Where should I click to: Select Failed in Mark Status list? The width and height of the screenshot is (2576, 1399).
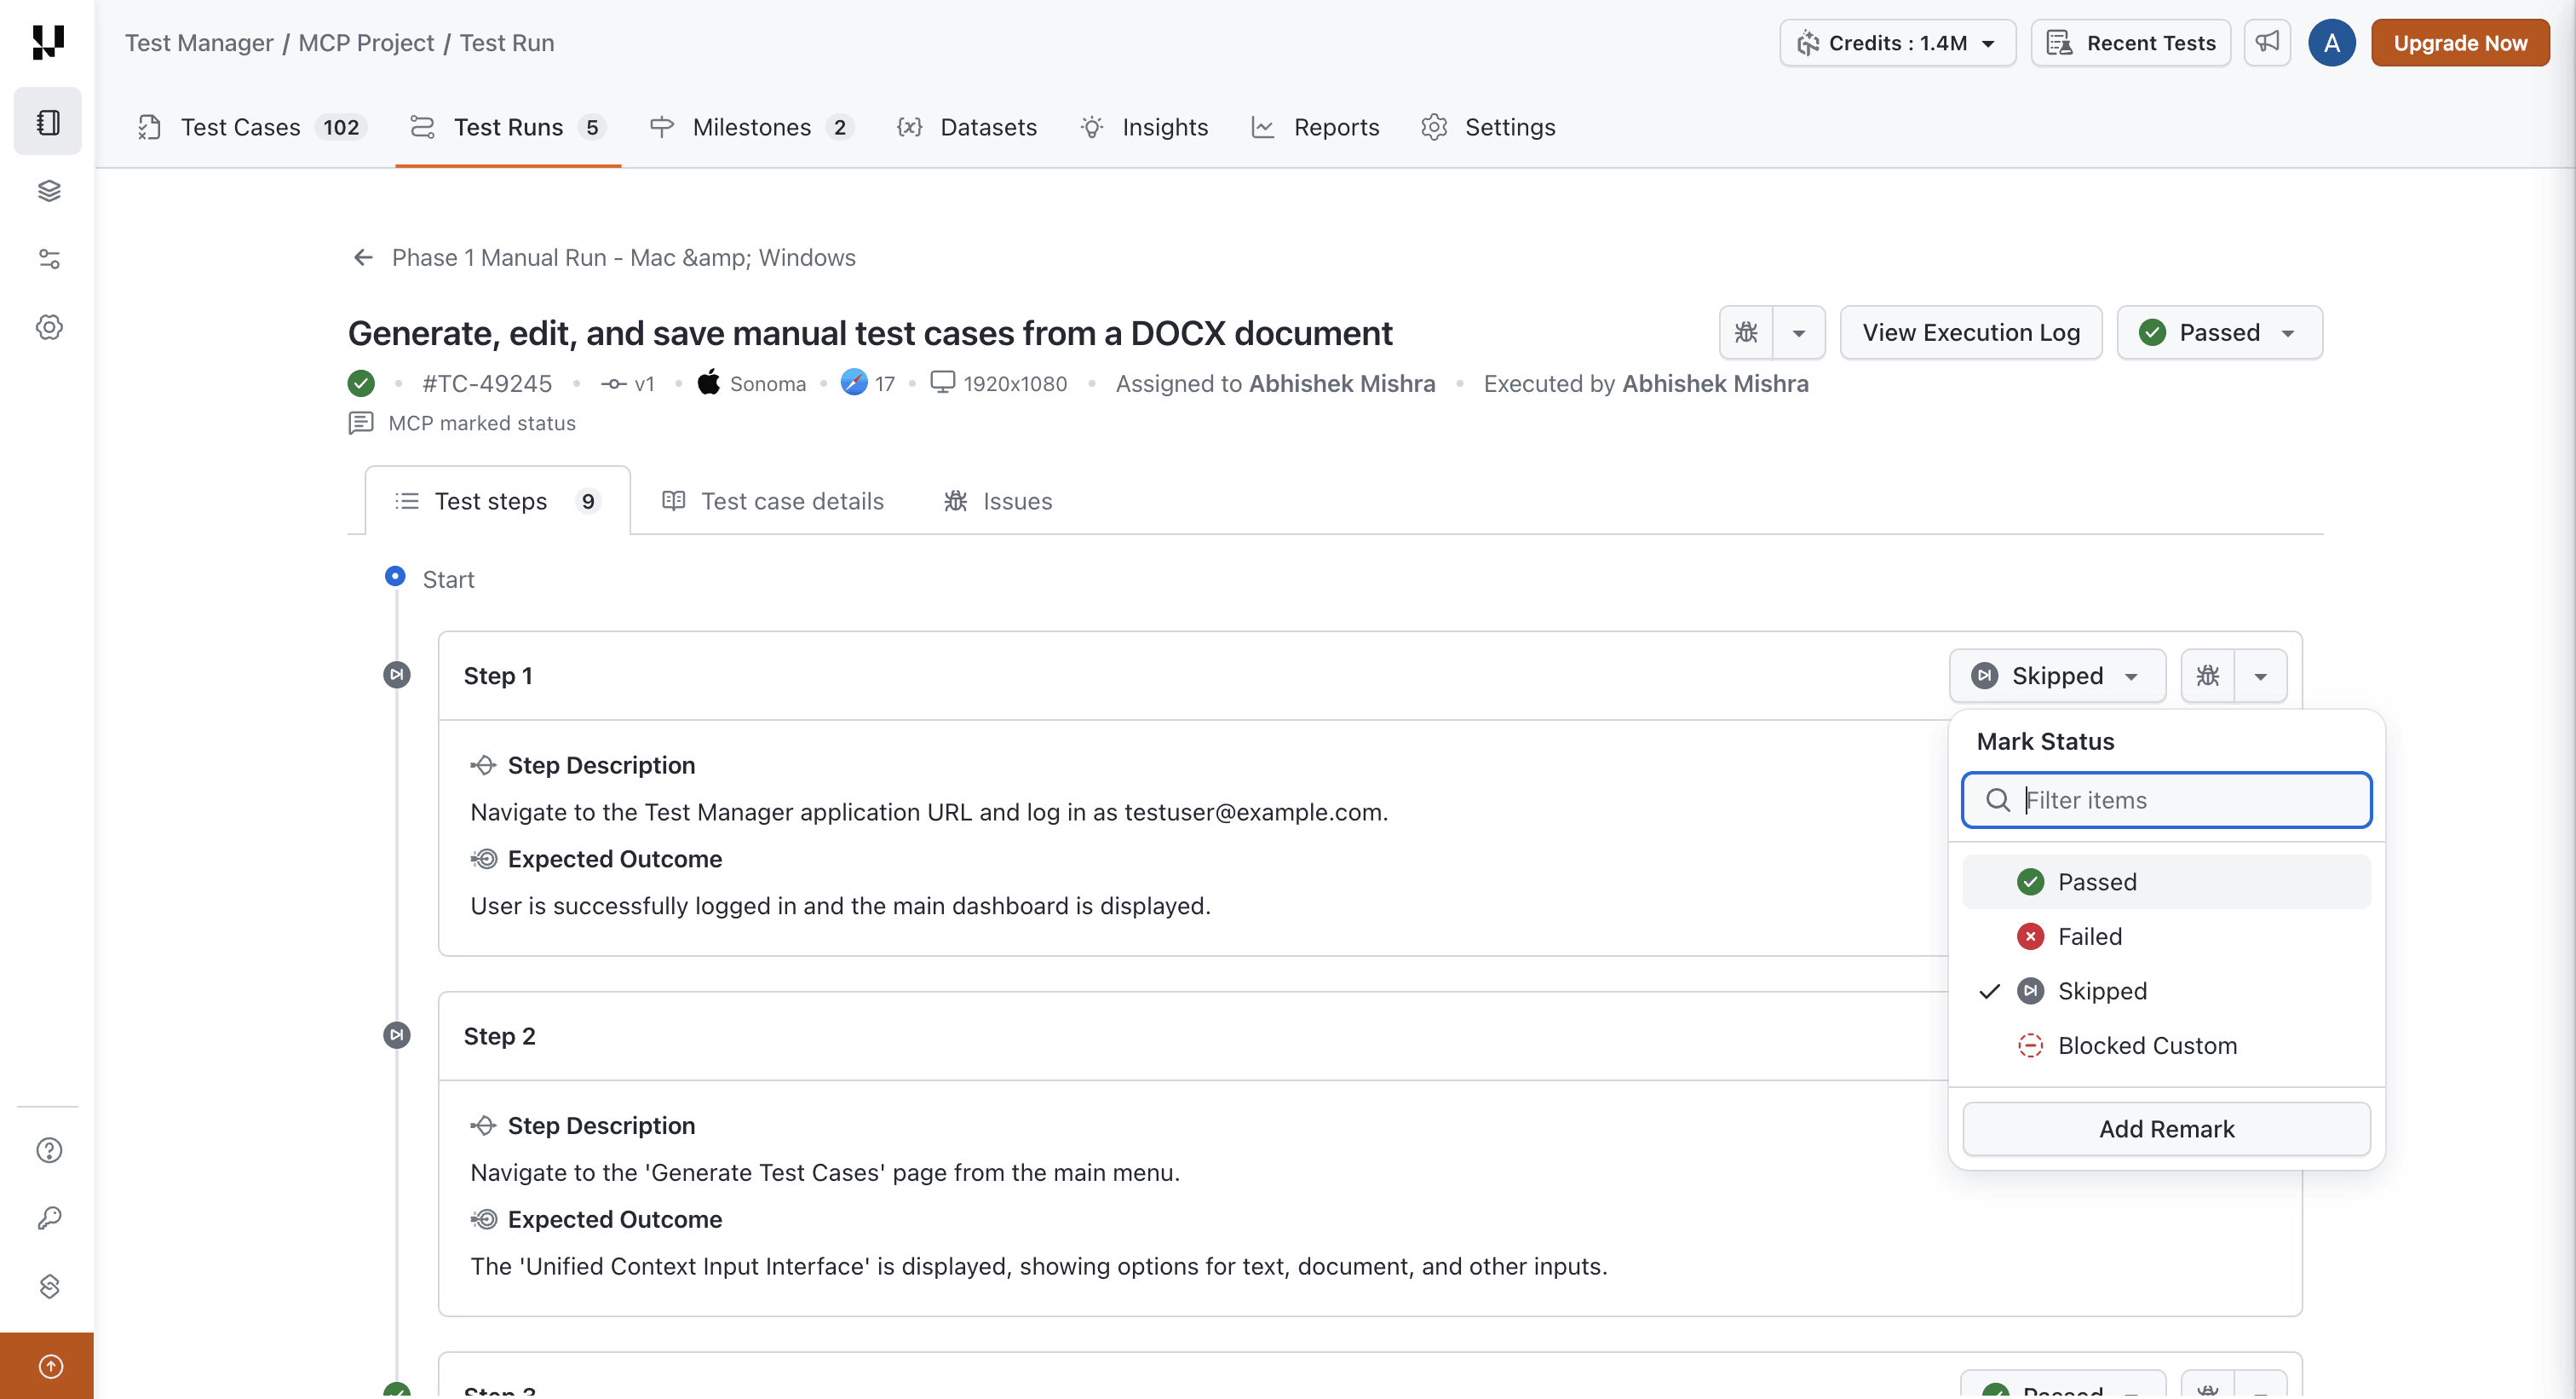pos(2166,936)
